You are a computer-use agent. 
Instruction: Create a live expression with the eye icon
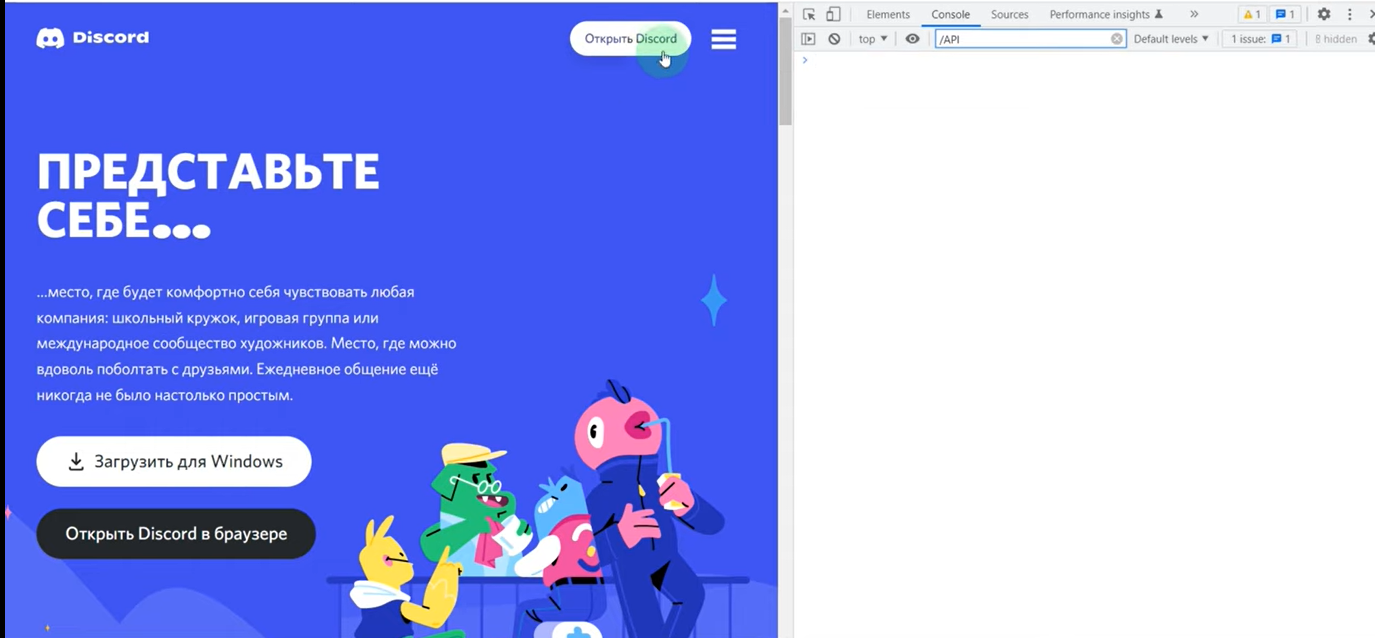[912, 39]
